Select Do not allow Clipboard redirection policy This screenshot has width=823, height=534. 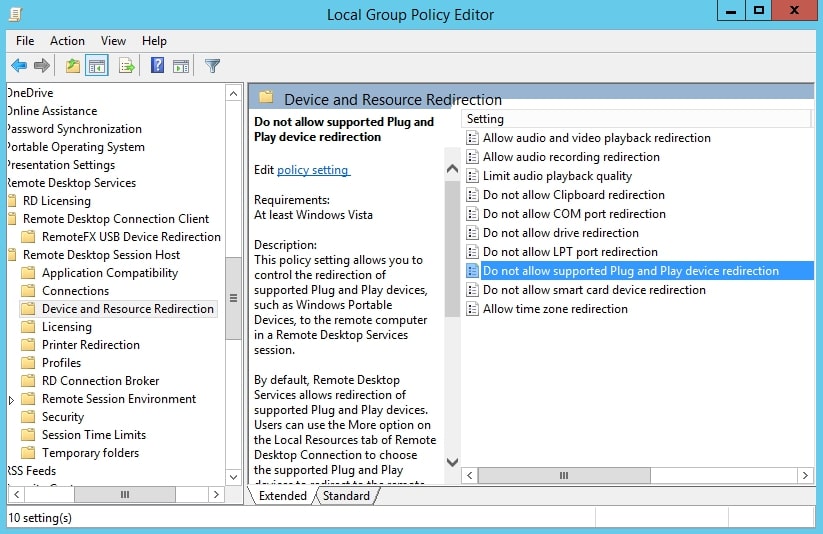pyautogui.click(x=573, y=195)
